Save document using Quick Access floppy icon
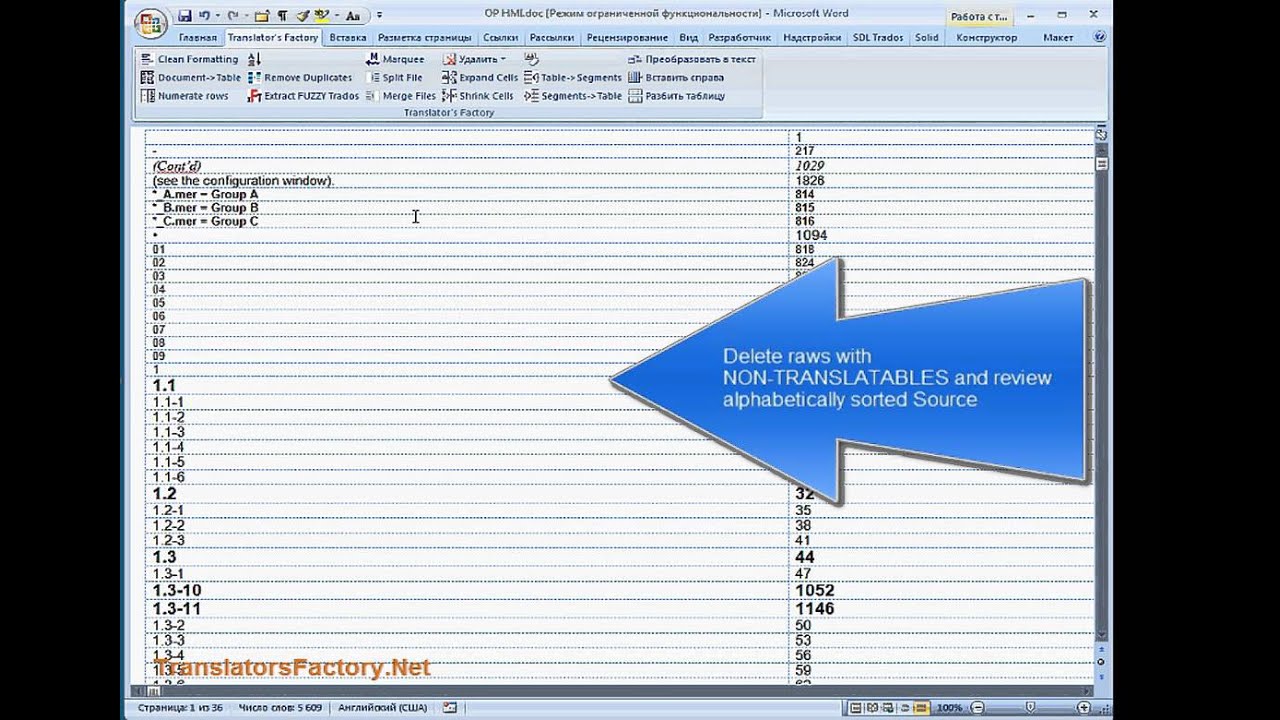The width and height of the screenshot is (1280, 720). [185, 15]
